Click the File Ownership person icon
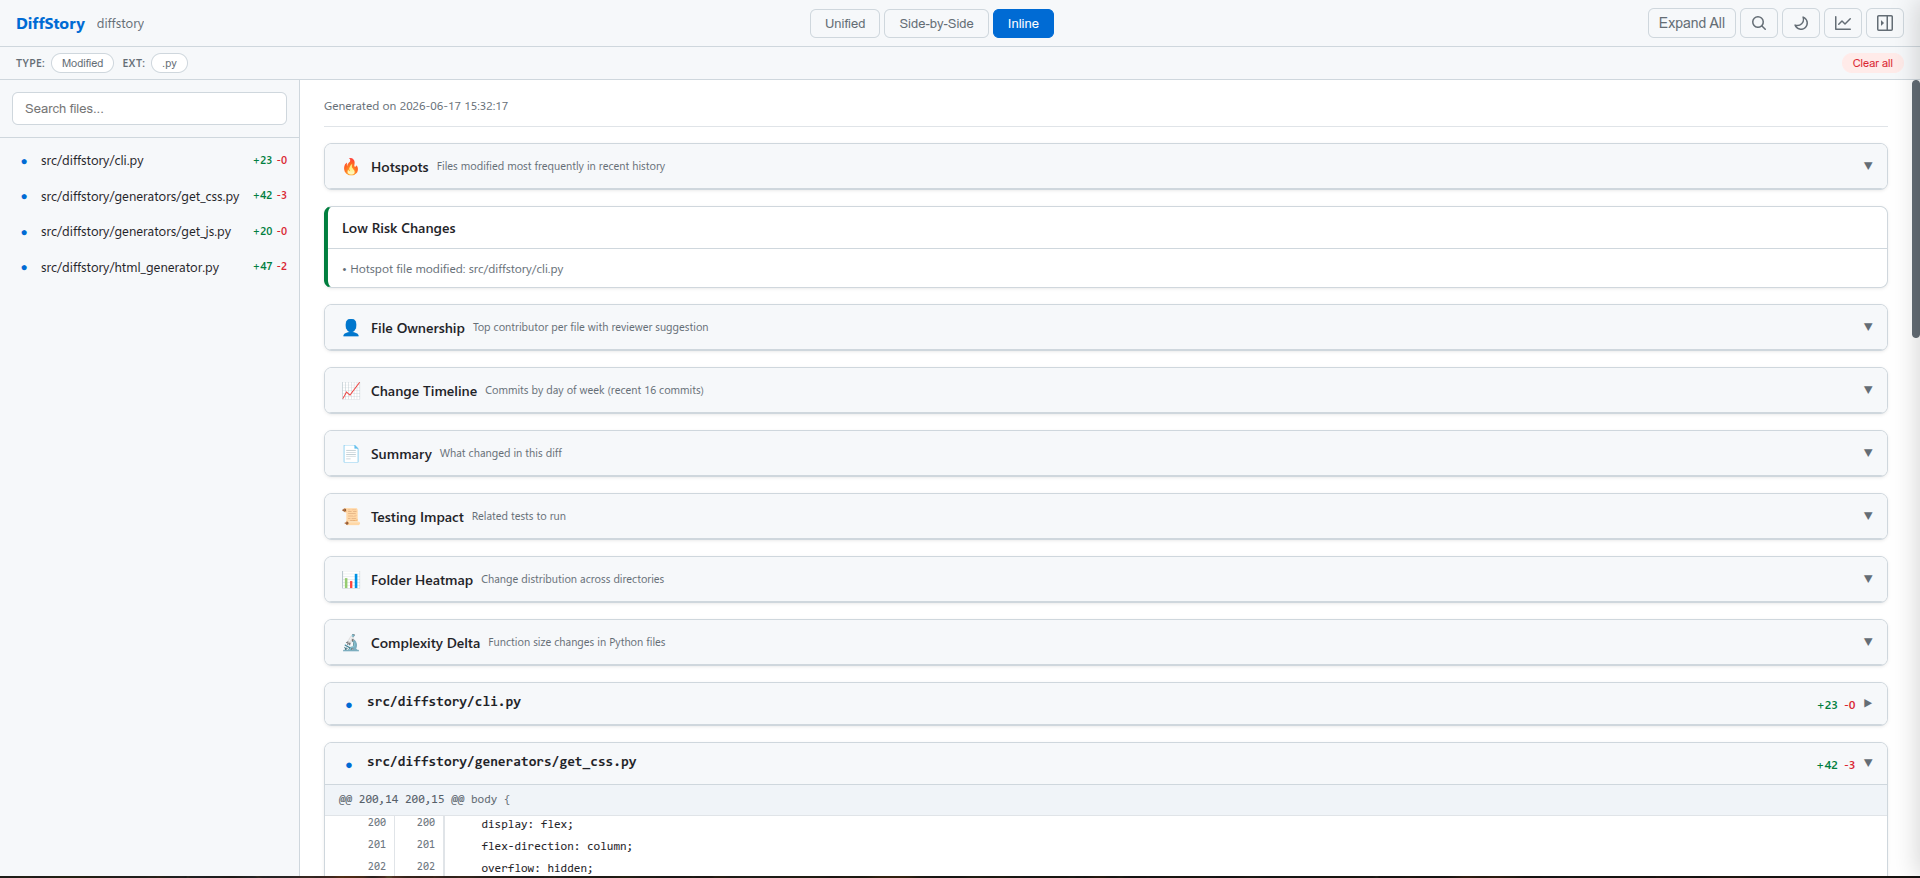 coord(351,328)
